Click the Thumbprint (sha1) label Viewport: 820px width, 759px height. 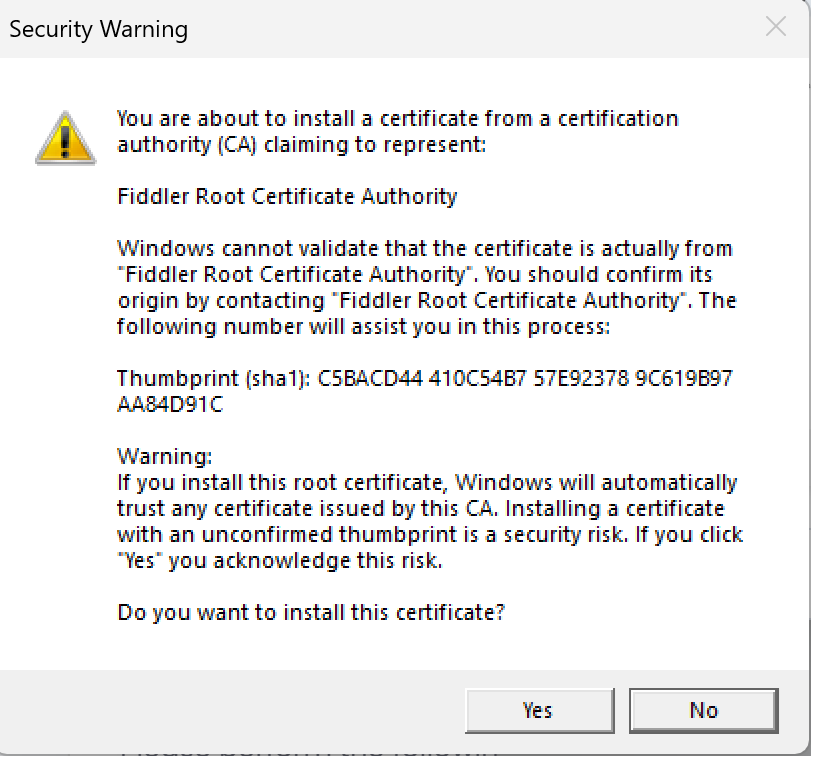click(214, 378)
